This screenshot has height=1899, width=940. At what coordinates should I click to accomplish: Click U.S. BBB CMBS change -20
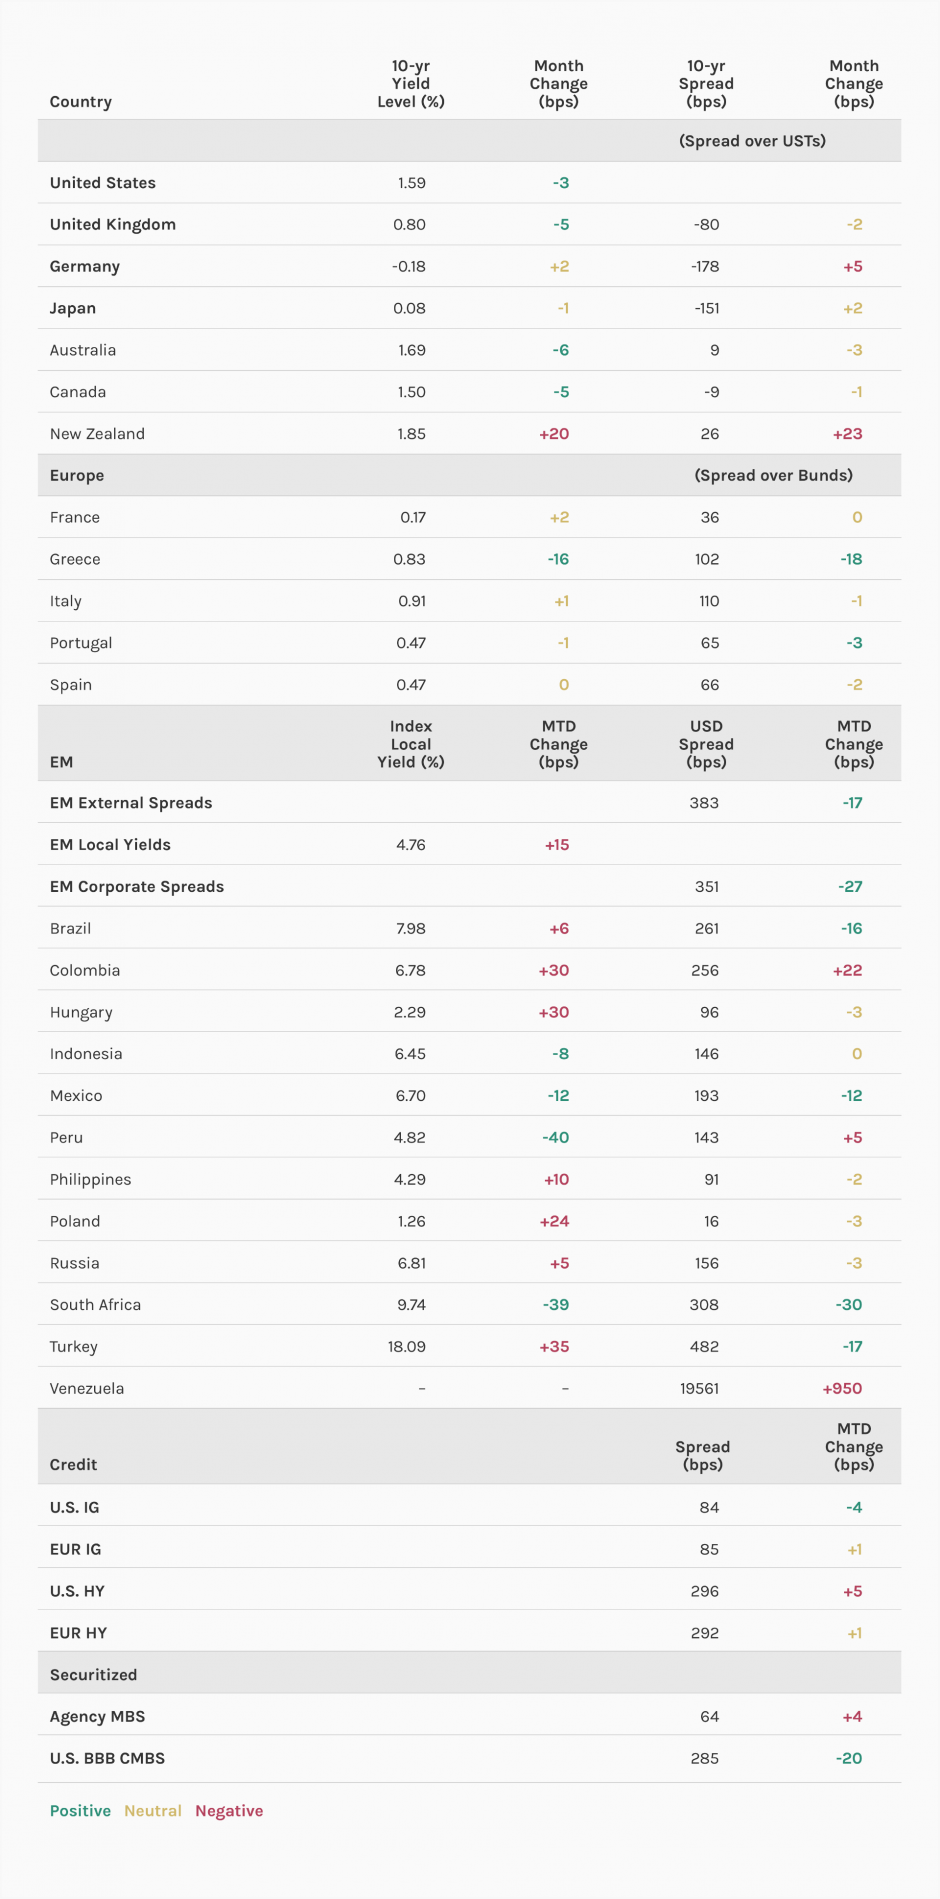[849, 1759]
